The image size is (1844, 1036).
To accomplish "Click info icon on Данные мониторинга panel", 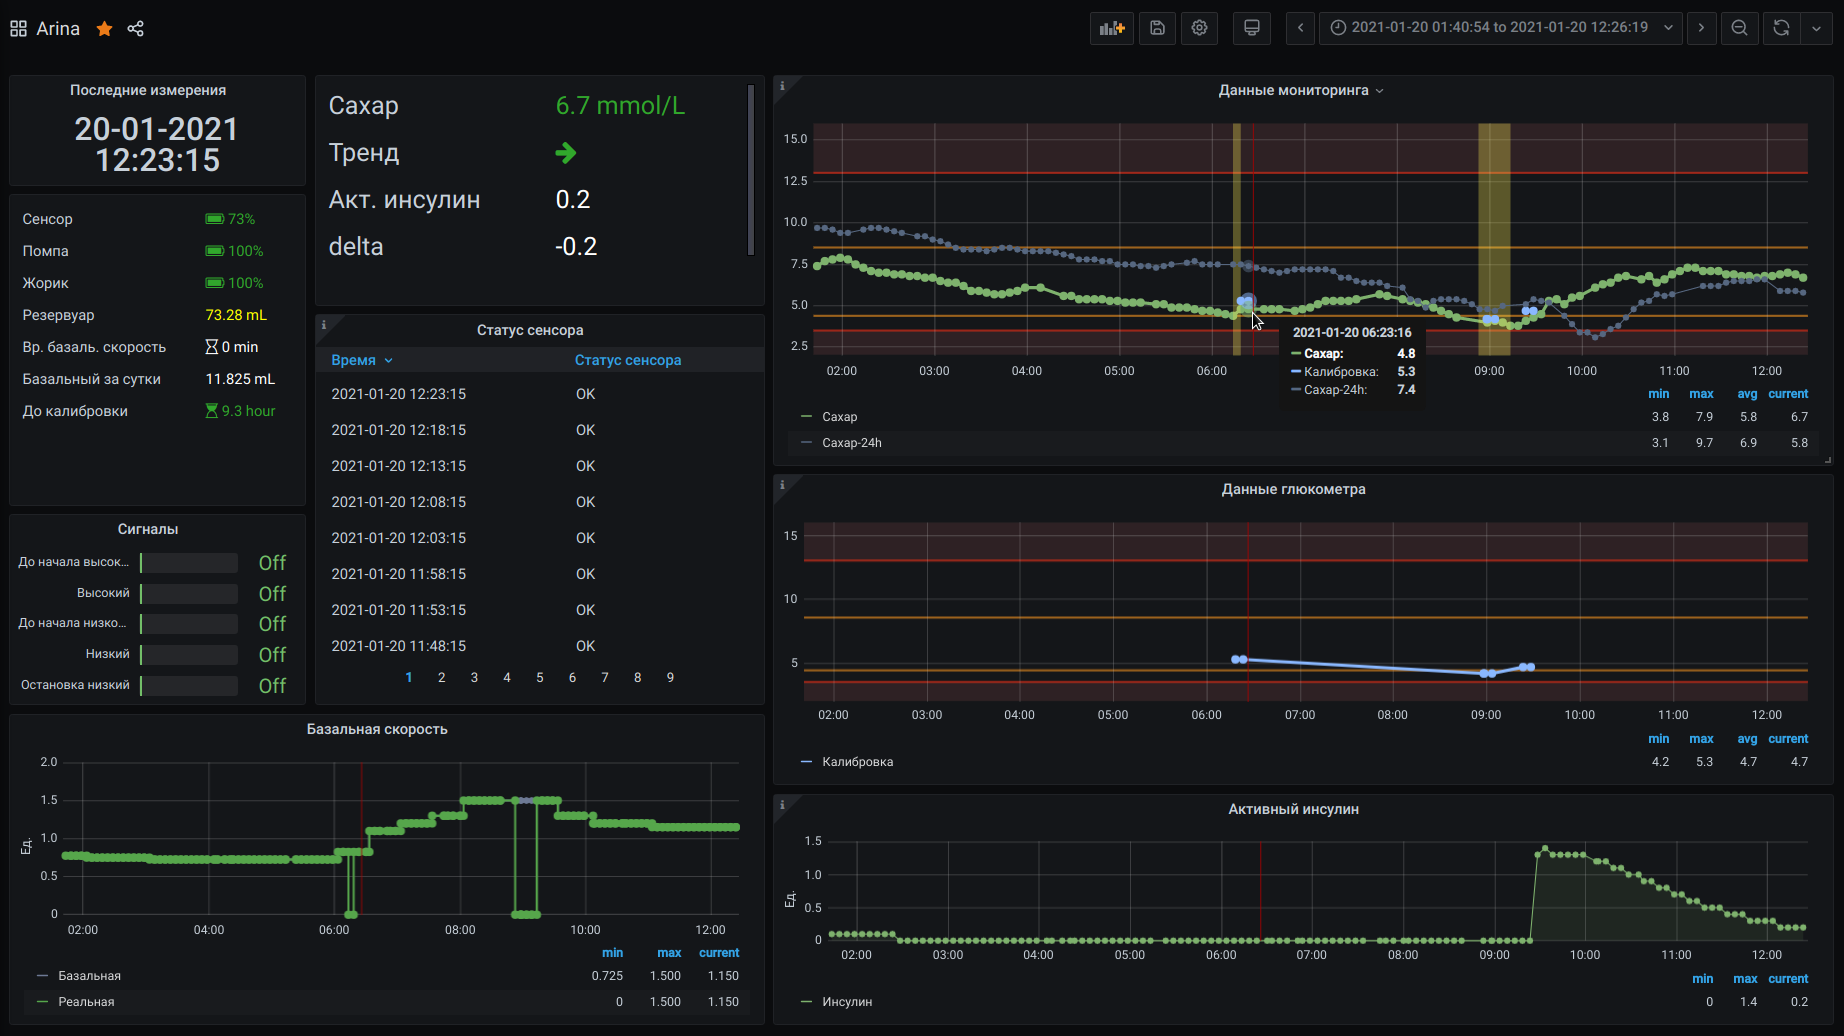I will tap(782, 86).
